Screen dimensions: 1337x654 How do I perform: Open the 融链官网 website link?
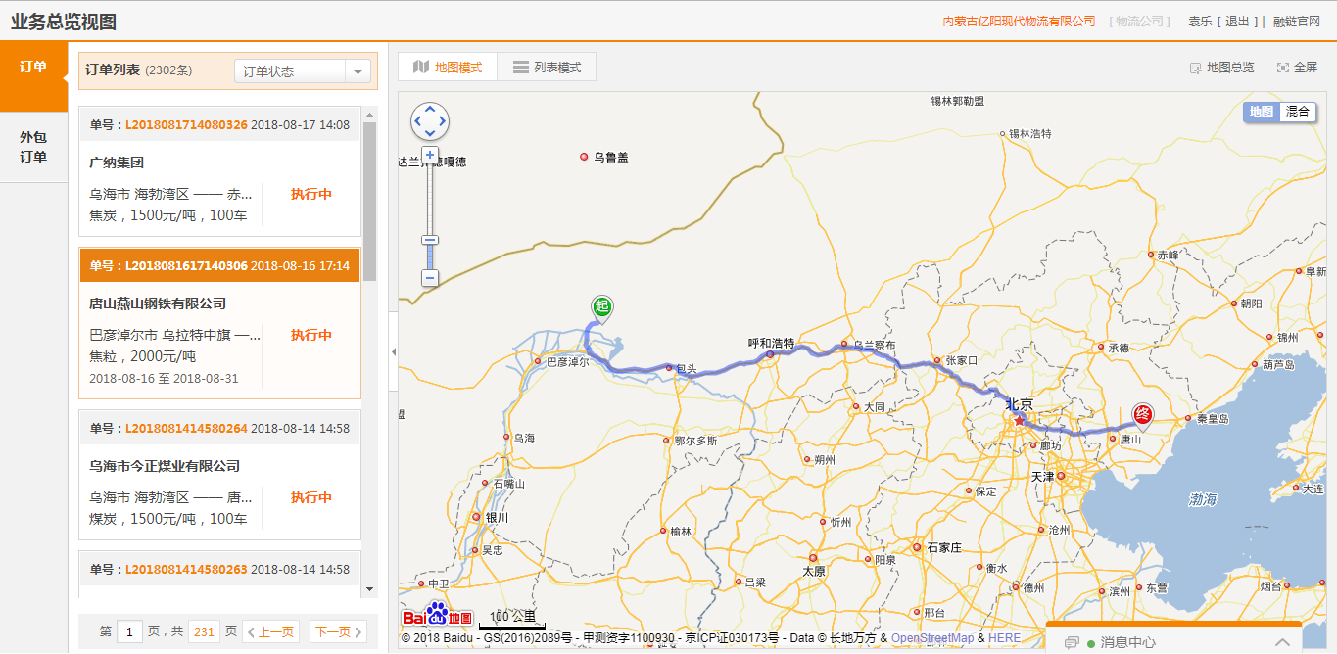[x=1297, y=21]
